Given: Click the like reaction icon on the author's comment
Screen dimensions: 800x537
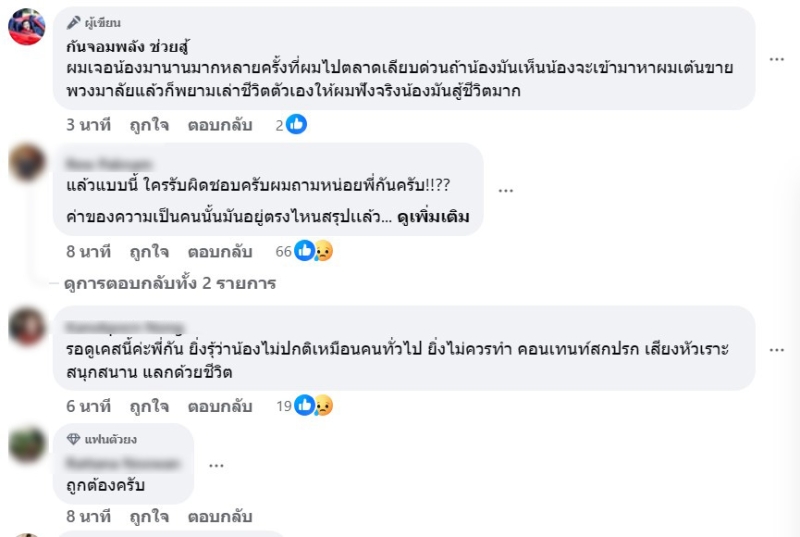Looking at the screenshot, I should click(x=296, y=125).
